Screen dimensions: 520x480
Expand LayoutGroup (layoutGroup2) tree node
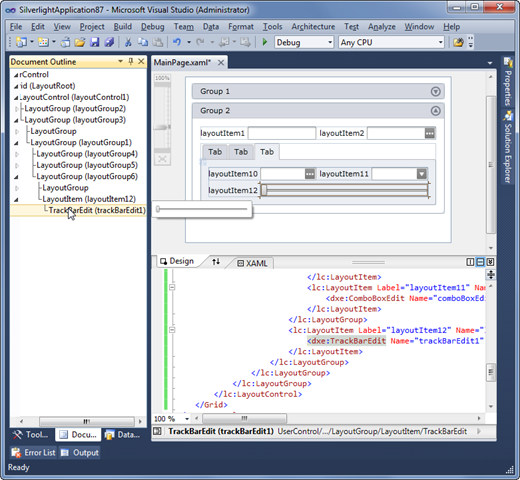pos(16,109)
